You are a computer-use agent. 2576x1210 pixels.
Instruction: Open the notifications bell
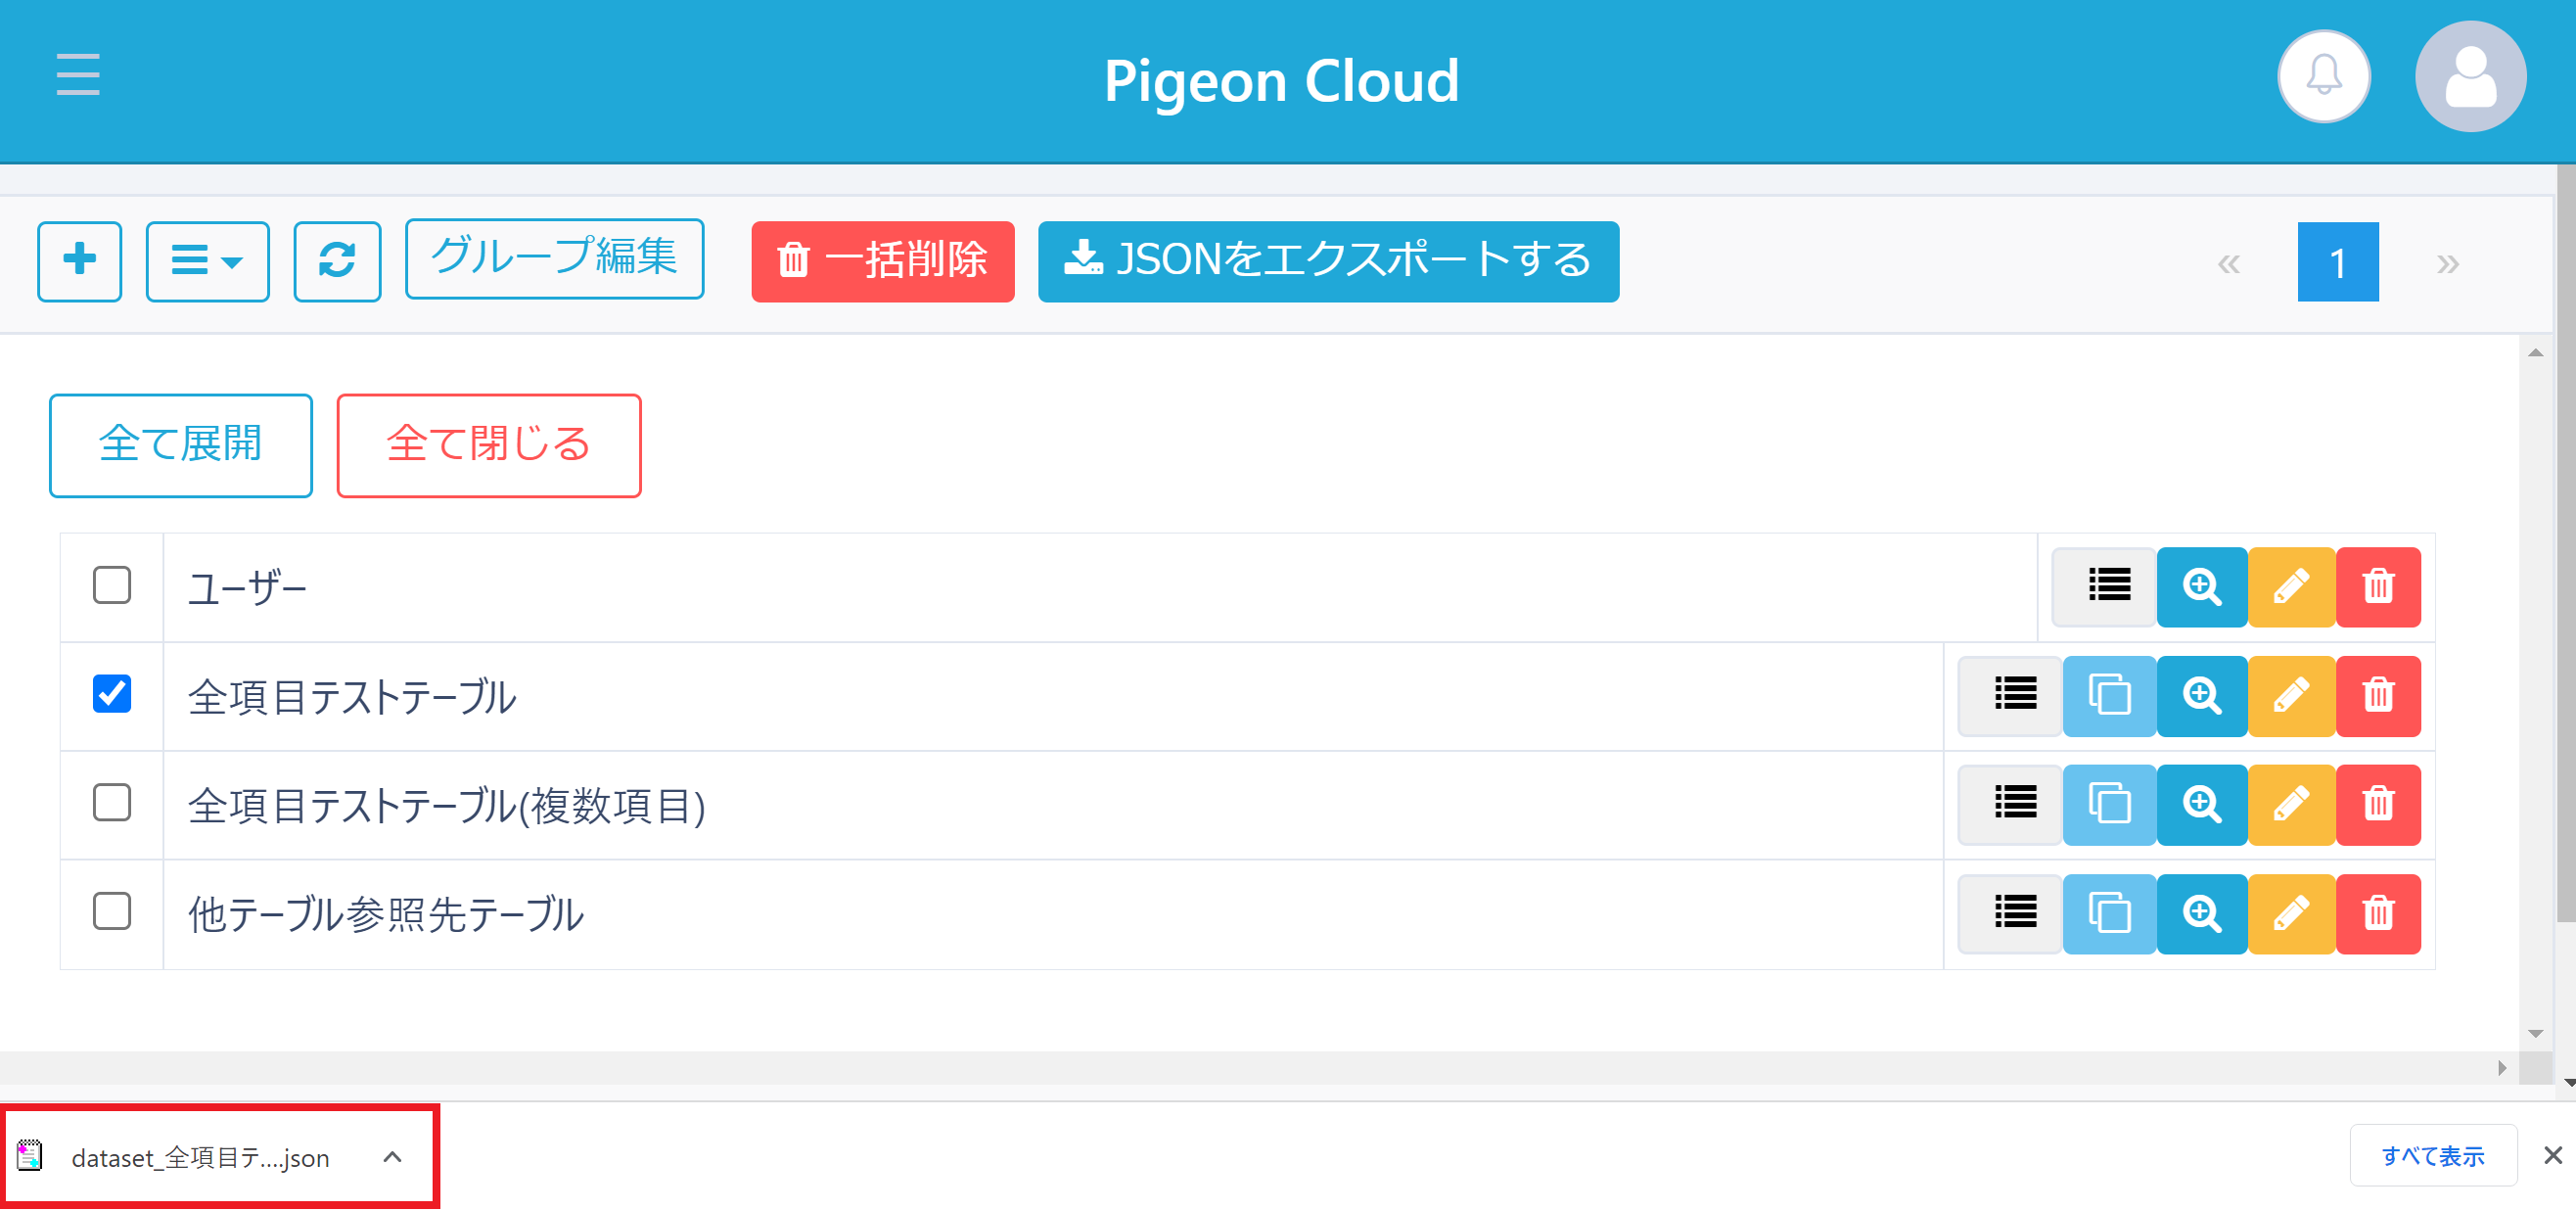pyautogui.click(x=2323, y=76)
